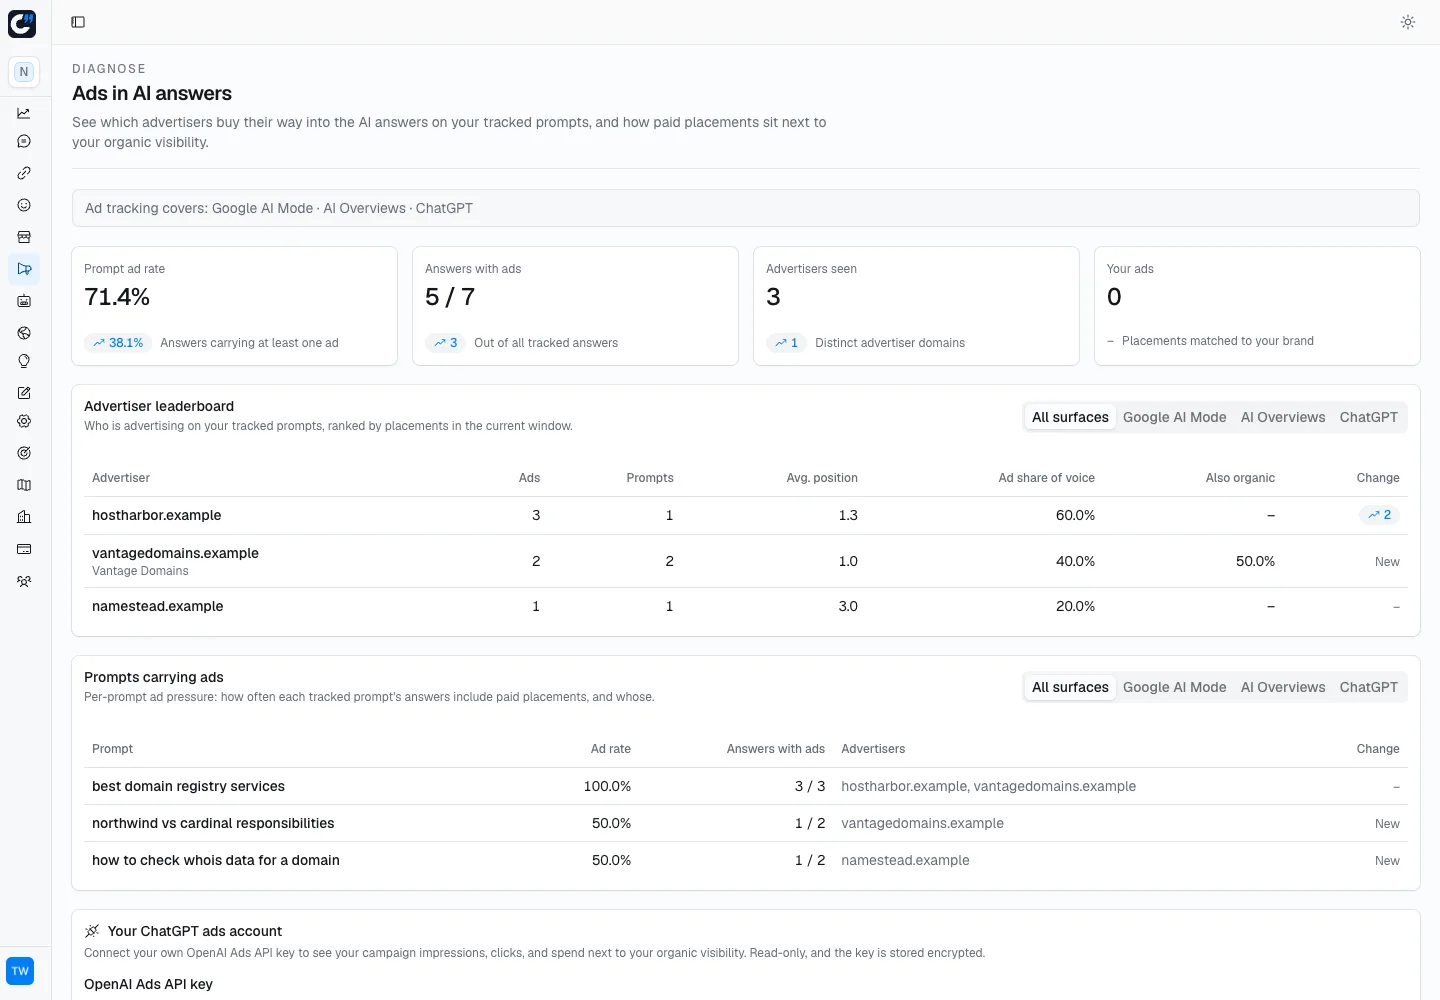Image resolution: width=1440 pixels, height=1000 pixels.
Task: Click the plug icon beside ChatGPT ads account
Action: pyautogui.click(x=92, y=931)
